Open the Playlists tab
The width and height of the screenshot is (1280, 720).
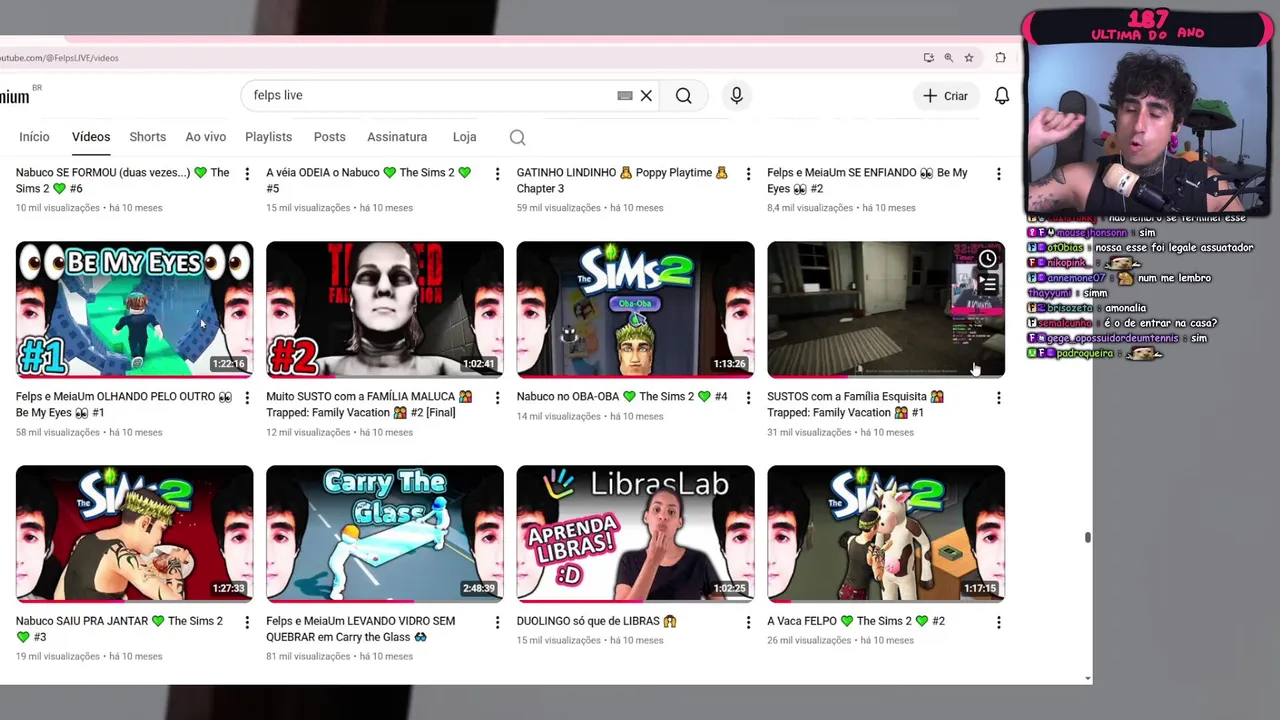click(x=269, y=137)
